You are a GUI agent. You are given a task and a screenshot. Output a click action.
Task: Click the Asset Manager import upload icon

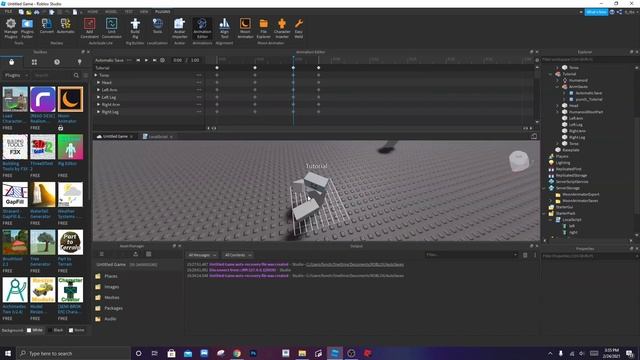coord(136,254)
